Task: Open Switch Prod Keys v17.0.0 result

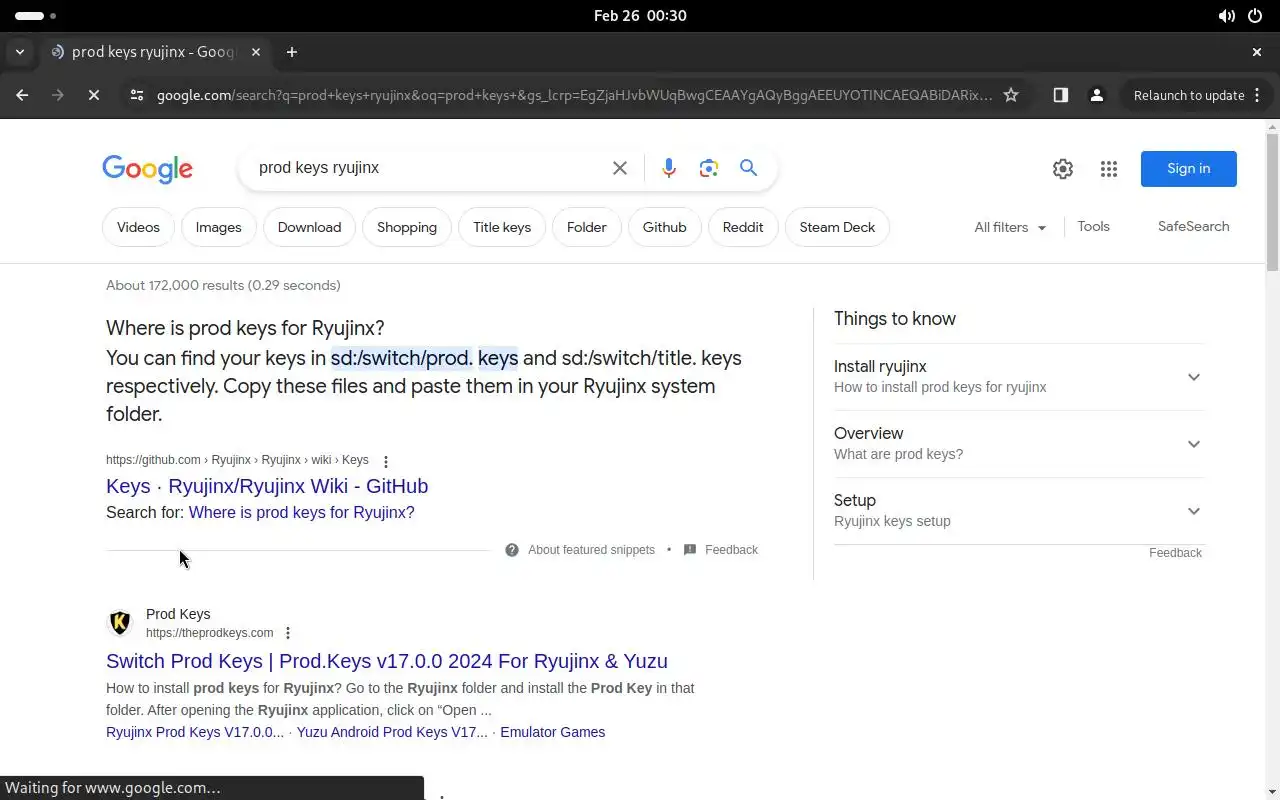Action: tap(387, 661)
